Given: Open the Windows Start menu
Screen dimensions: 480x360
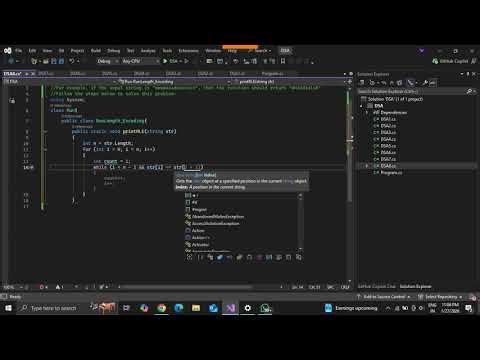Looking at the screenshot, I should click(8, 308).
